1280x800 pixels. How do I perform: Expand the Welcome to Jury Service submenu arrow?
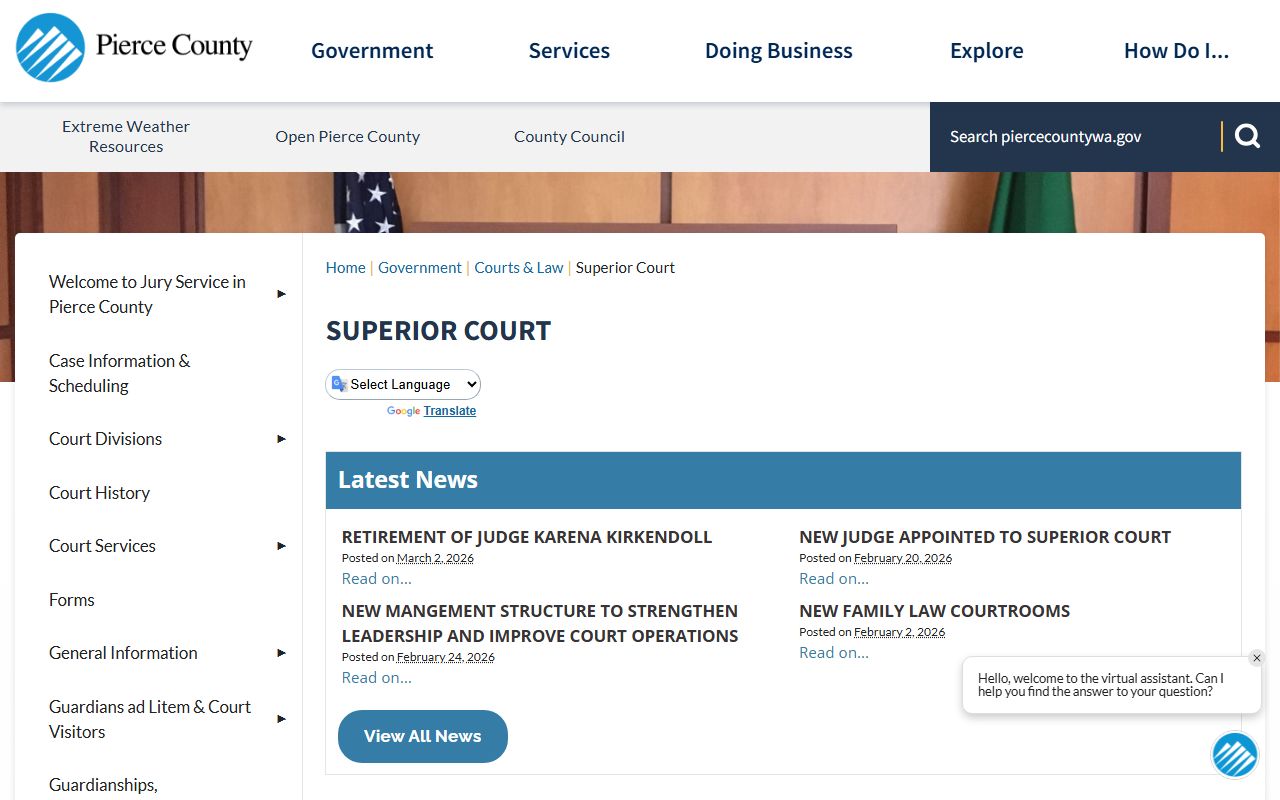(x=281, y=294)
